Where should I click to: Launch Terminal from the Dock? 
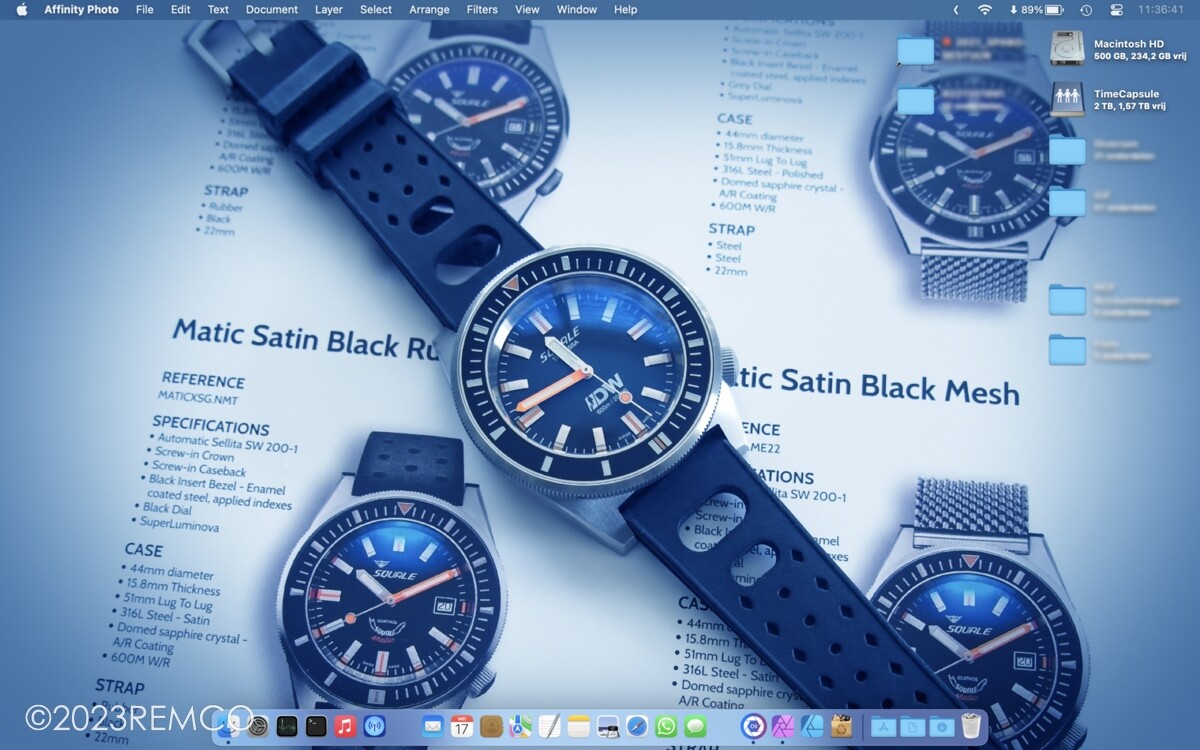click(316, 727)
